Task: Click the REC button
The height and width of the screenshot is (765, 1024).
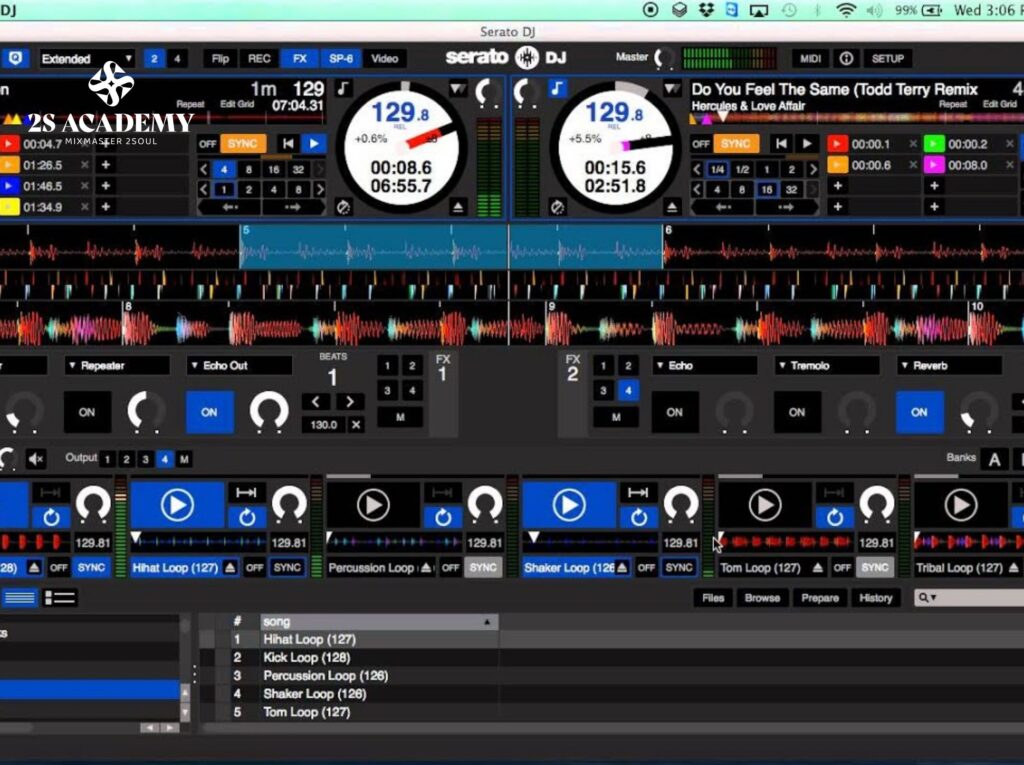Action: [259, 59]
